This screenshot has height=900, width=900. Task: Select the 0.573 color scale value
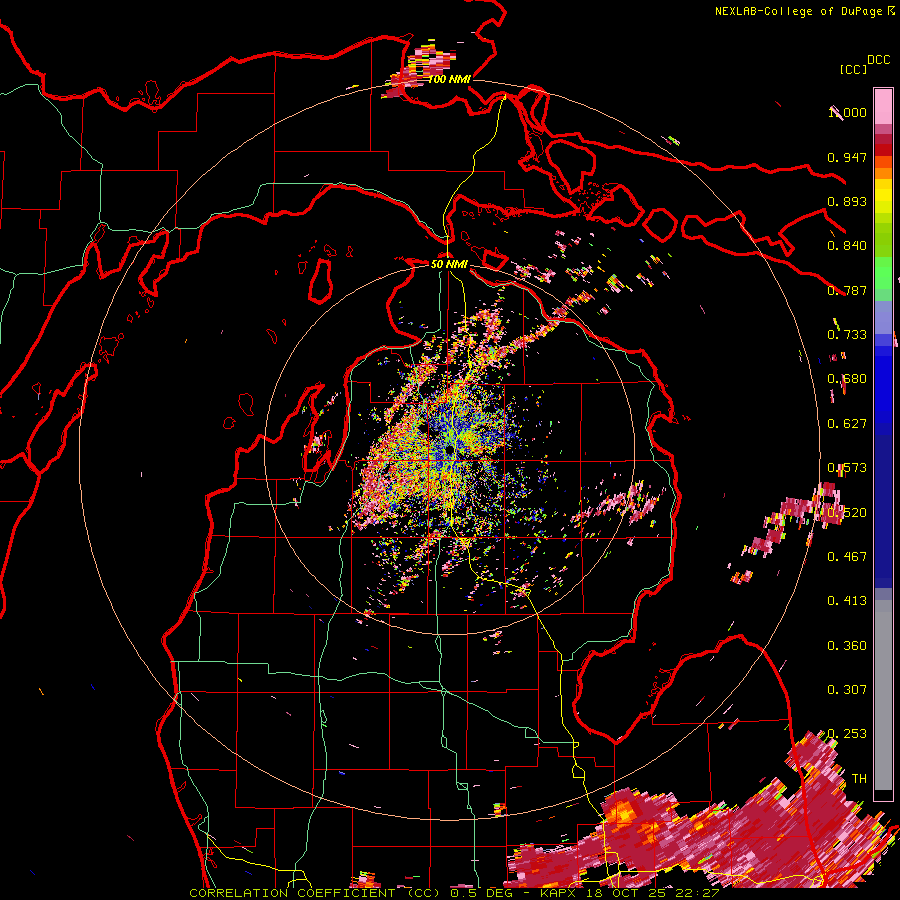point(847,468)
